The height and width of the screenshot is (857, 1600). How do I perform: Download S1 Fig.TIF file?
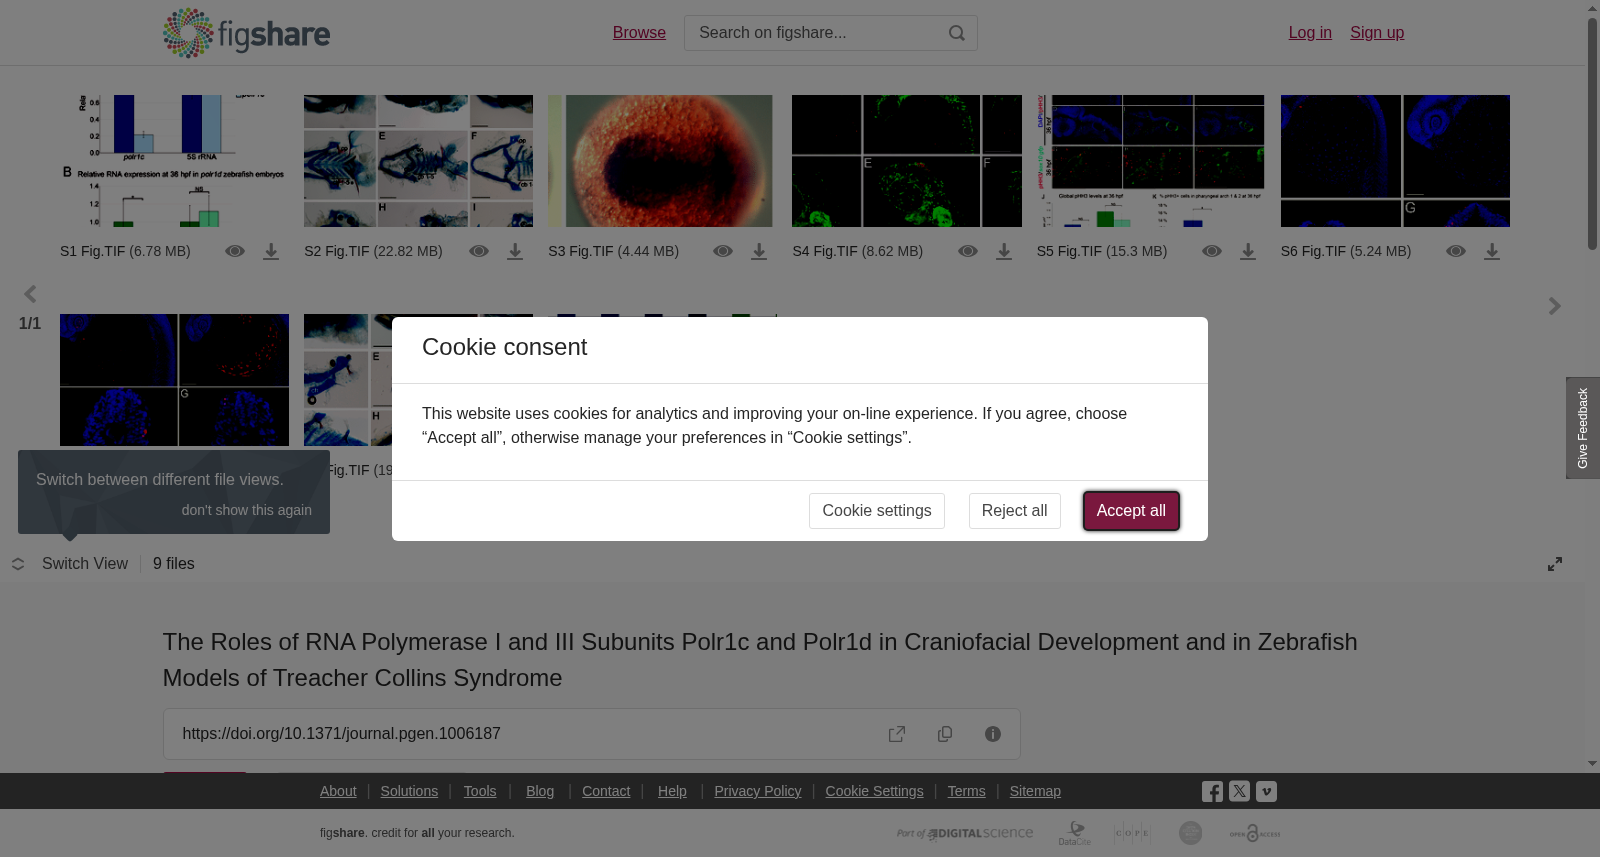pyautogui.click(x=271, y=251)
